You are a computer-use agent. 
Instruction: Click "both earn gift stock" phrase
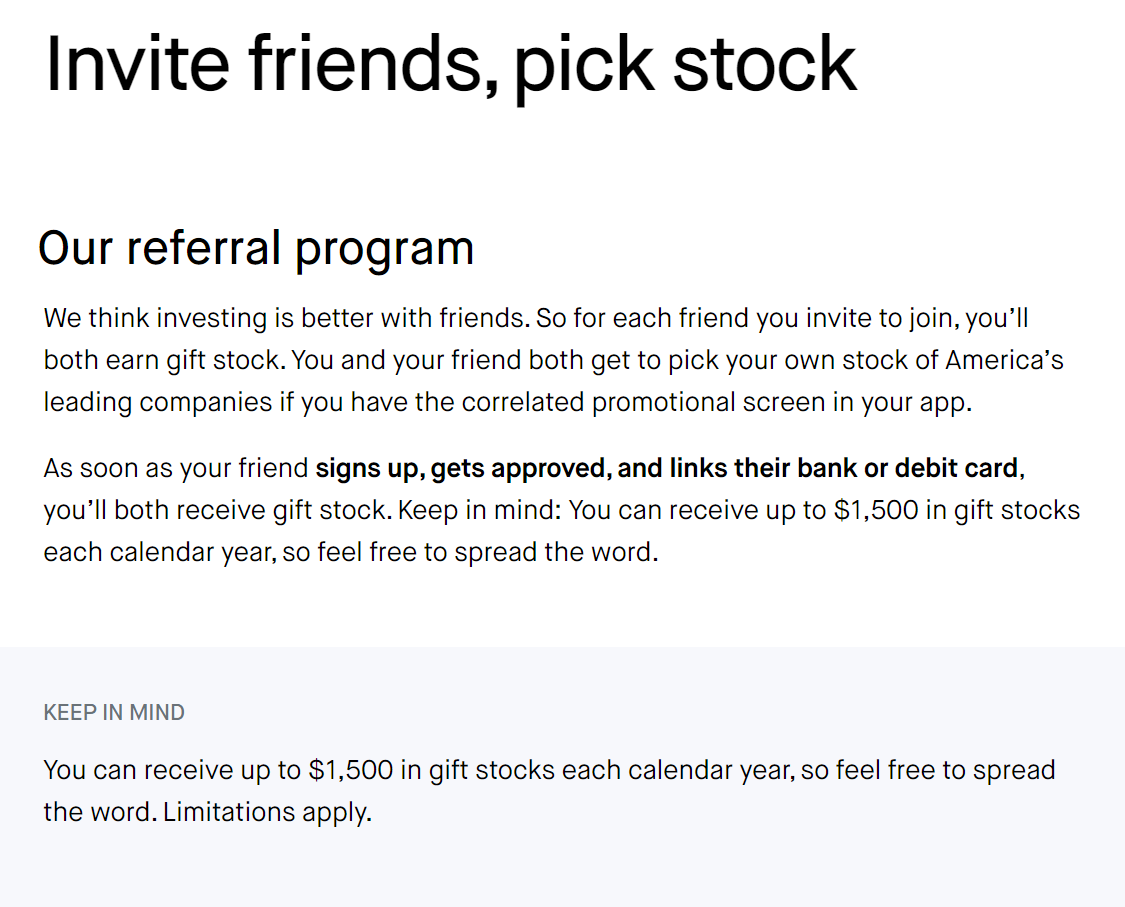click(x=162, y=360)
